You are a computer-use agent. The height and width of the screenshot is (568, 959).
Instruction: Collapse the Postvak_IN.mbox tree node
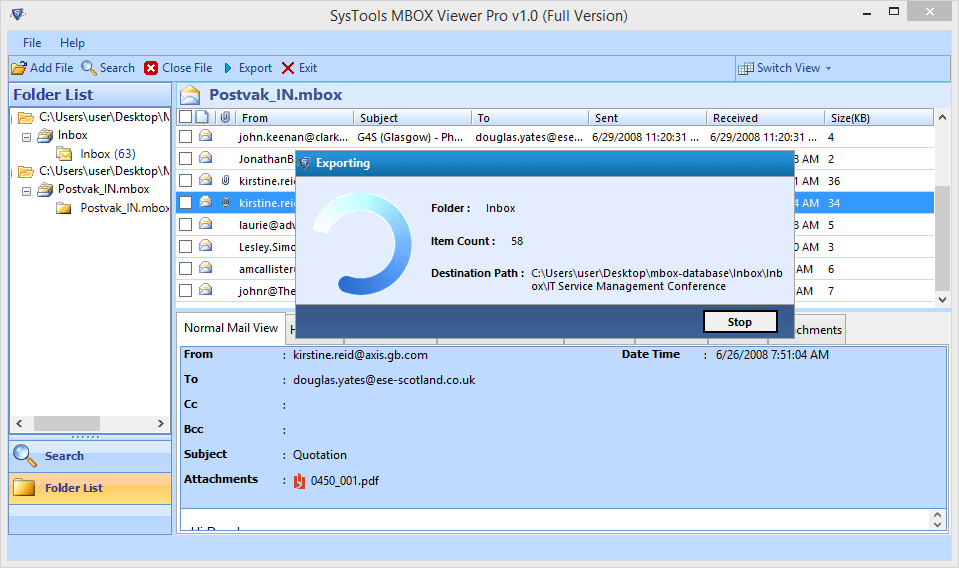pos(26,191)
